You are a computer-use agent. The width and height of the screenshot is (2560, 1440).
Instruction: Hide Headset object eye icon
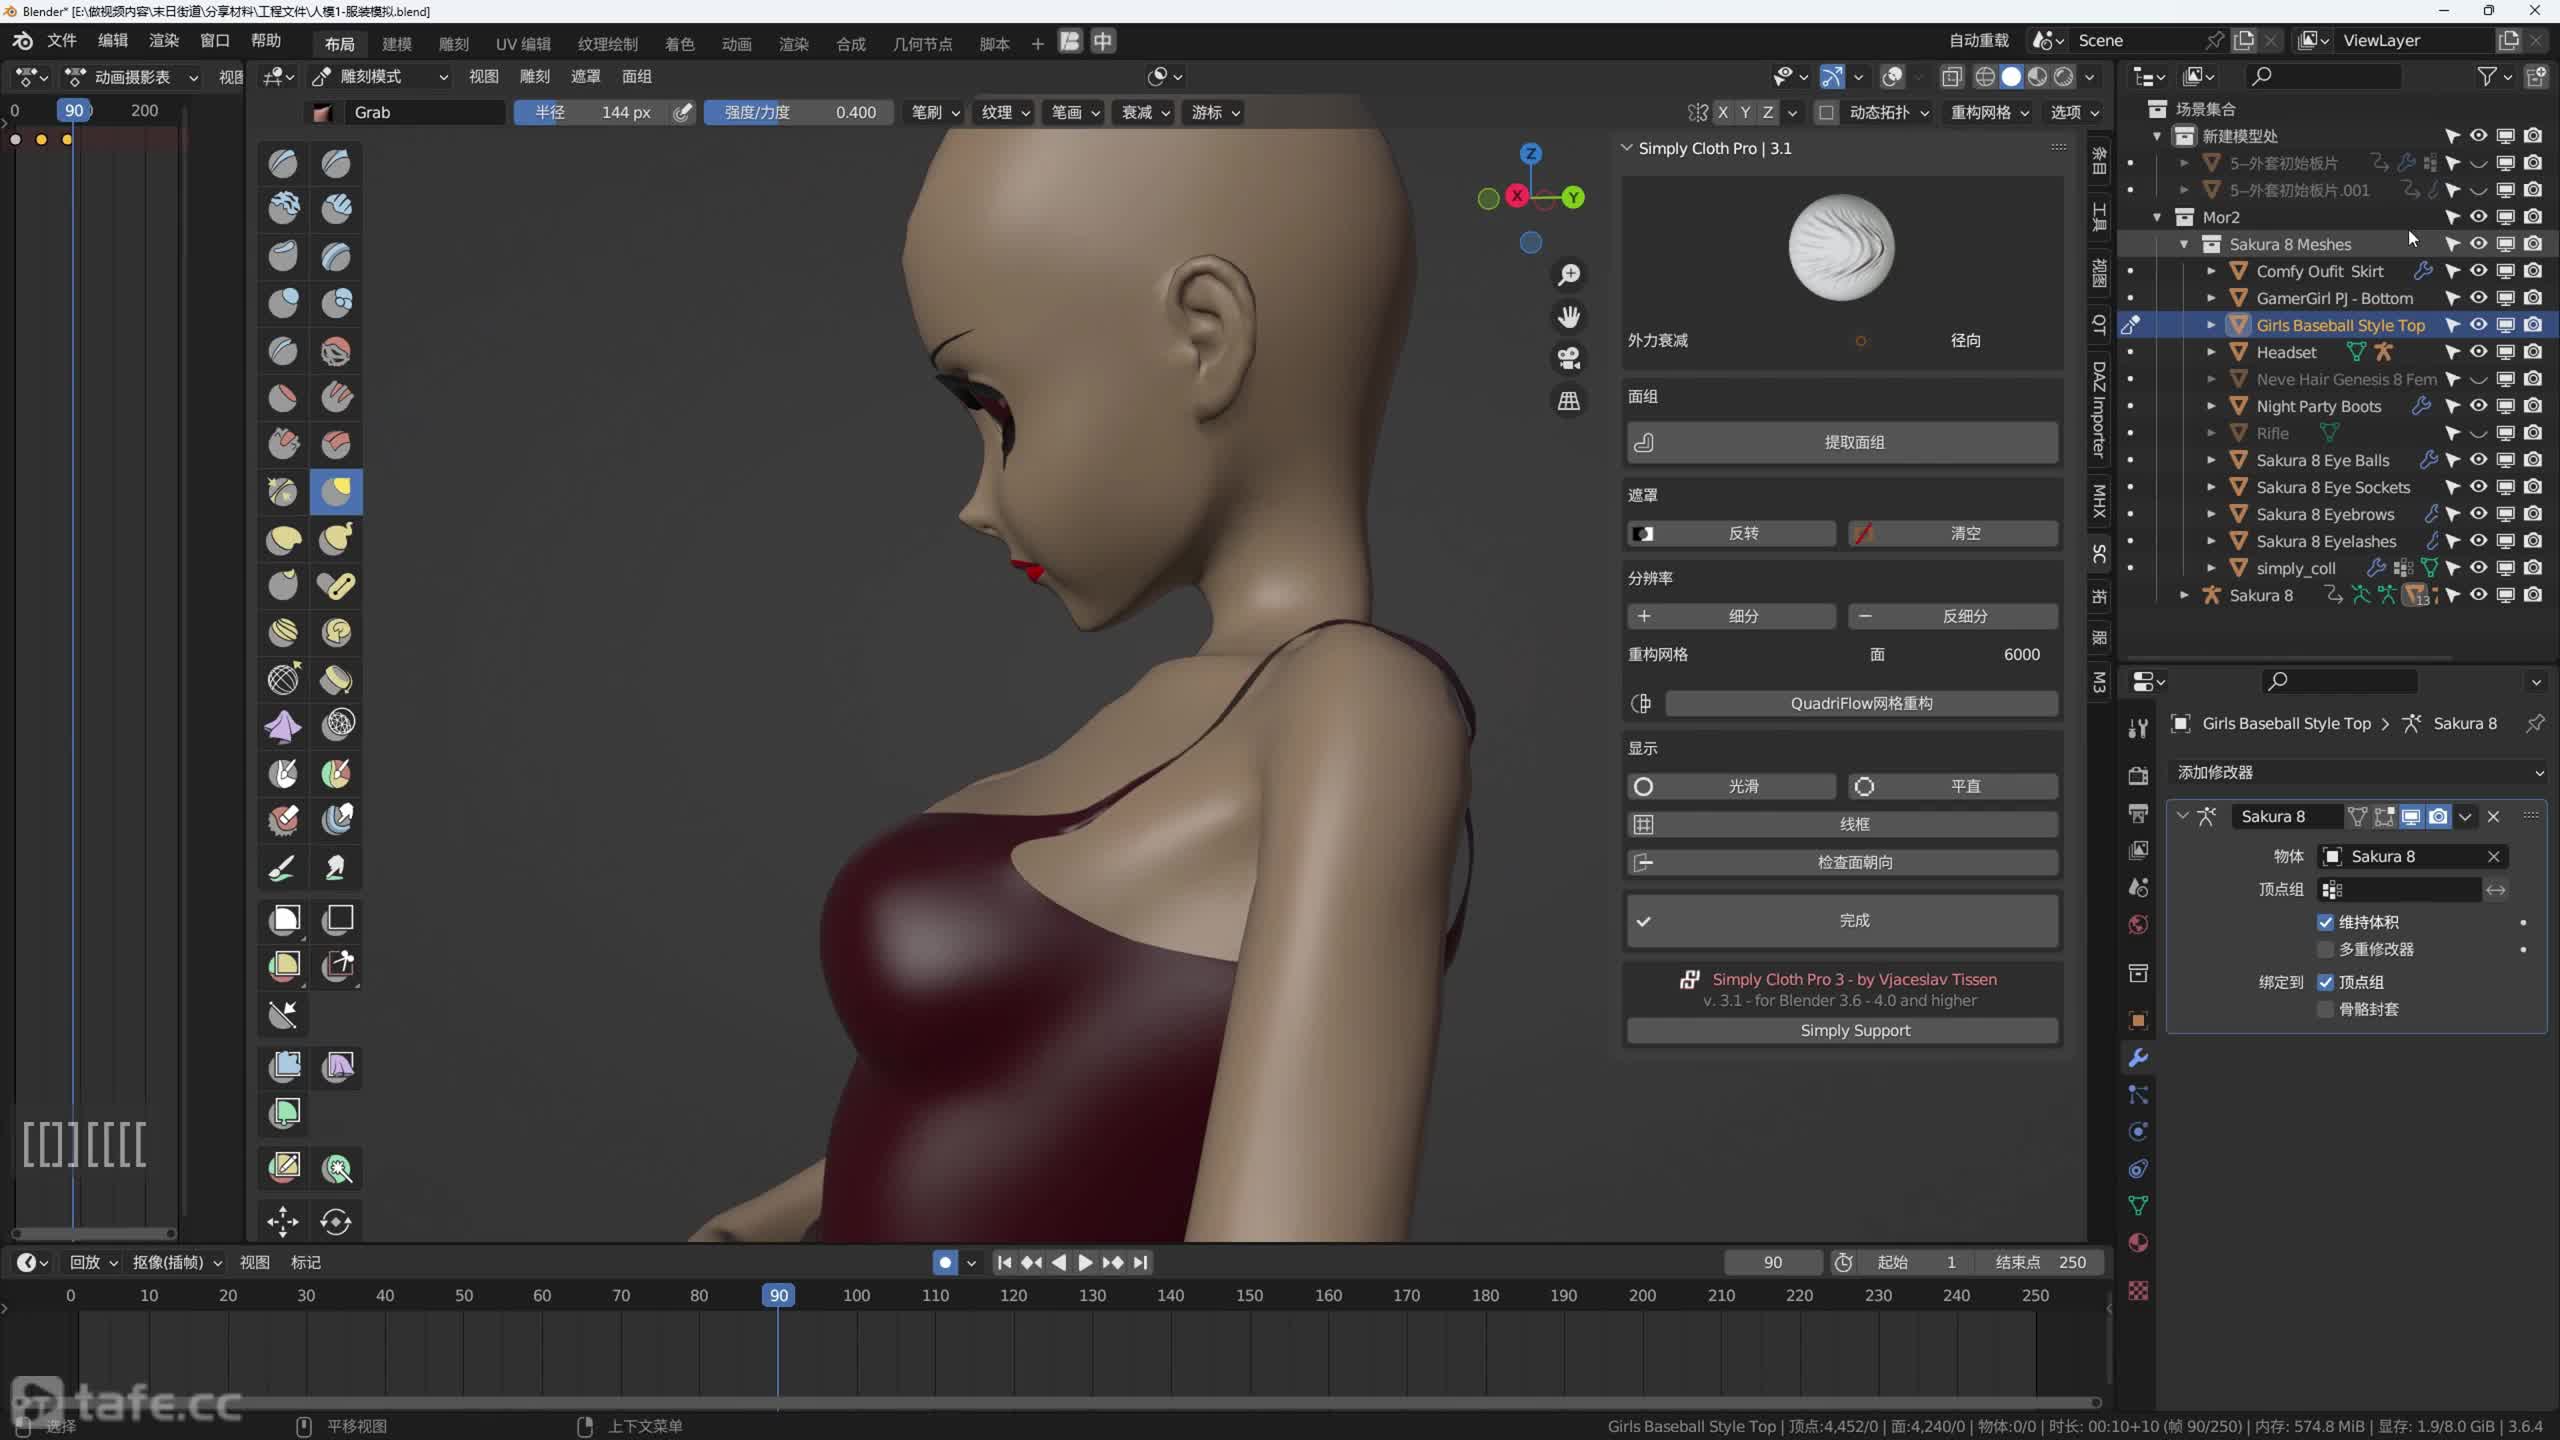click(x=2478, y=352)
